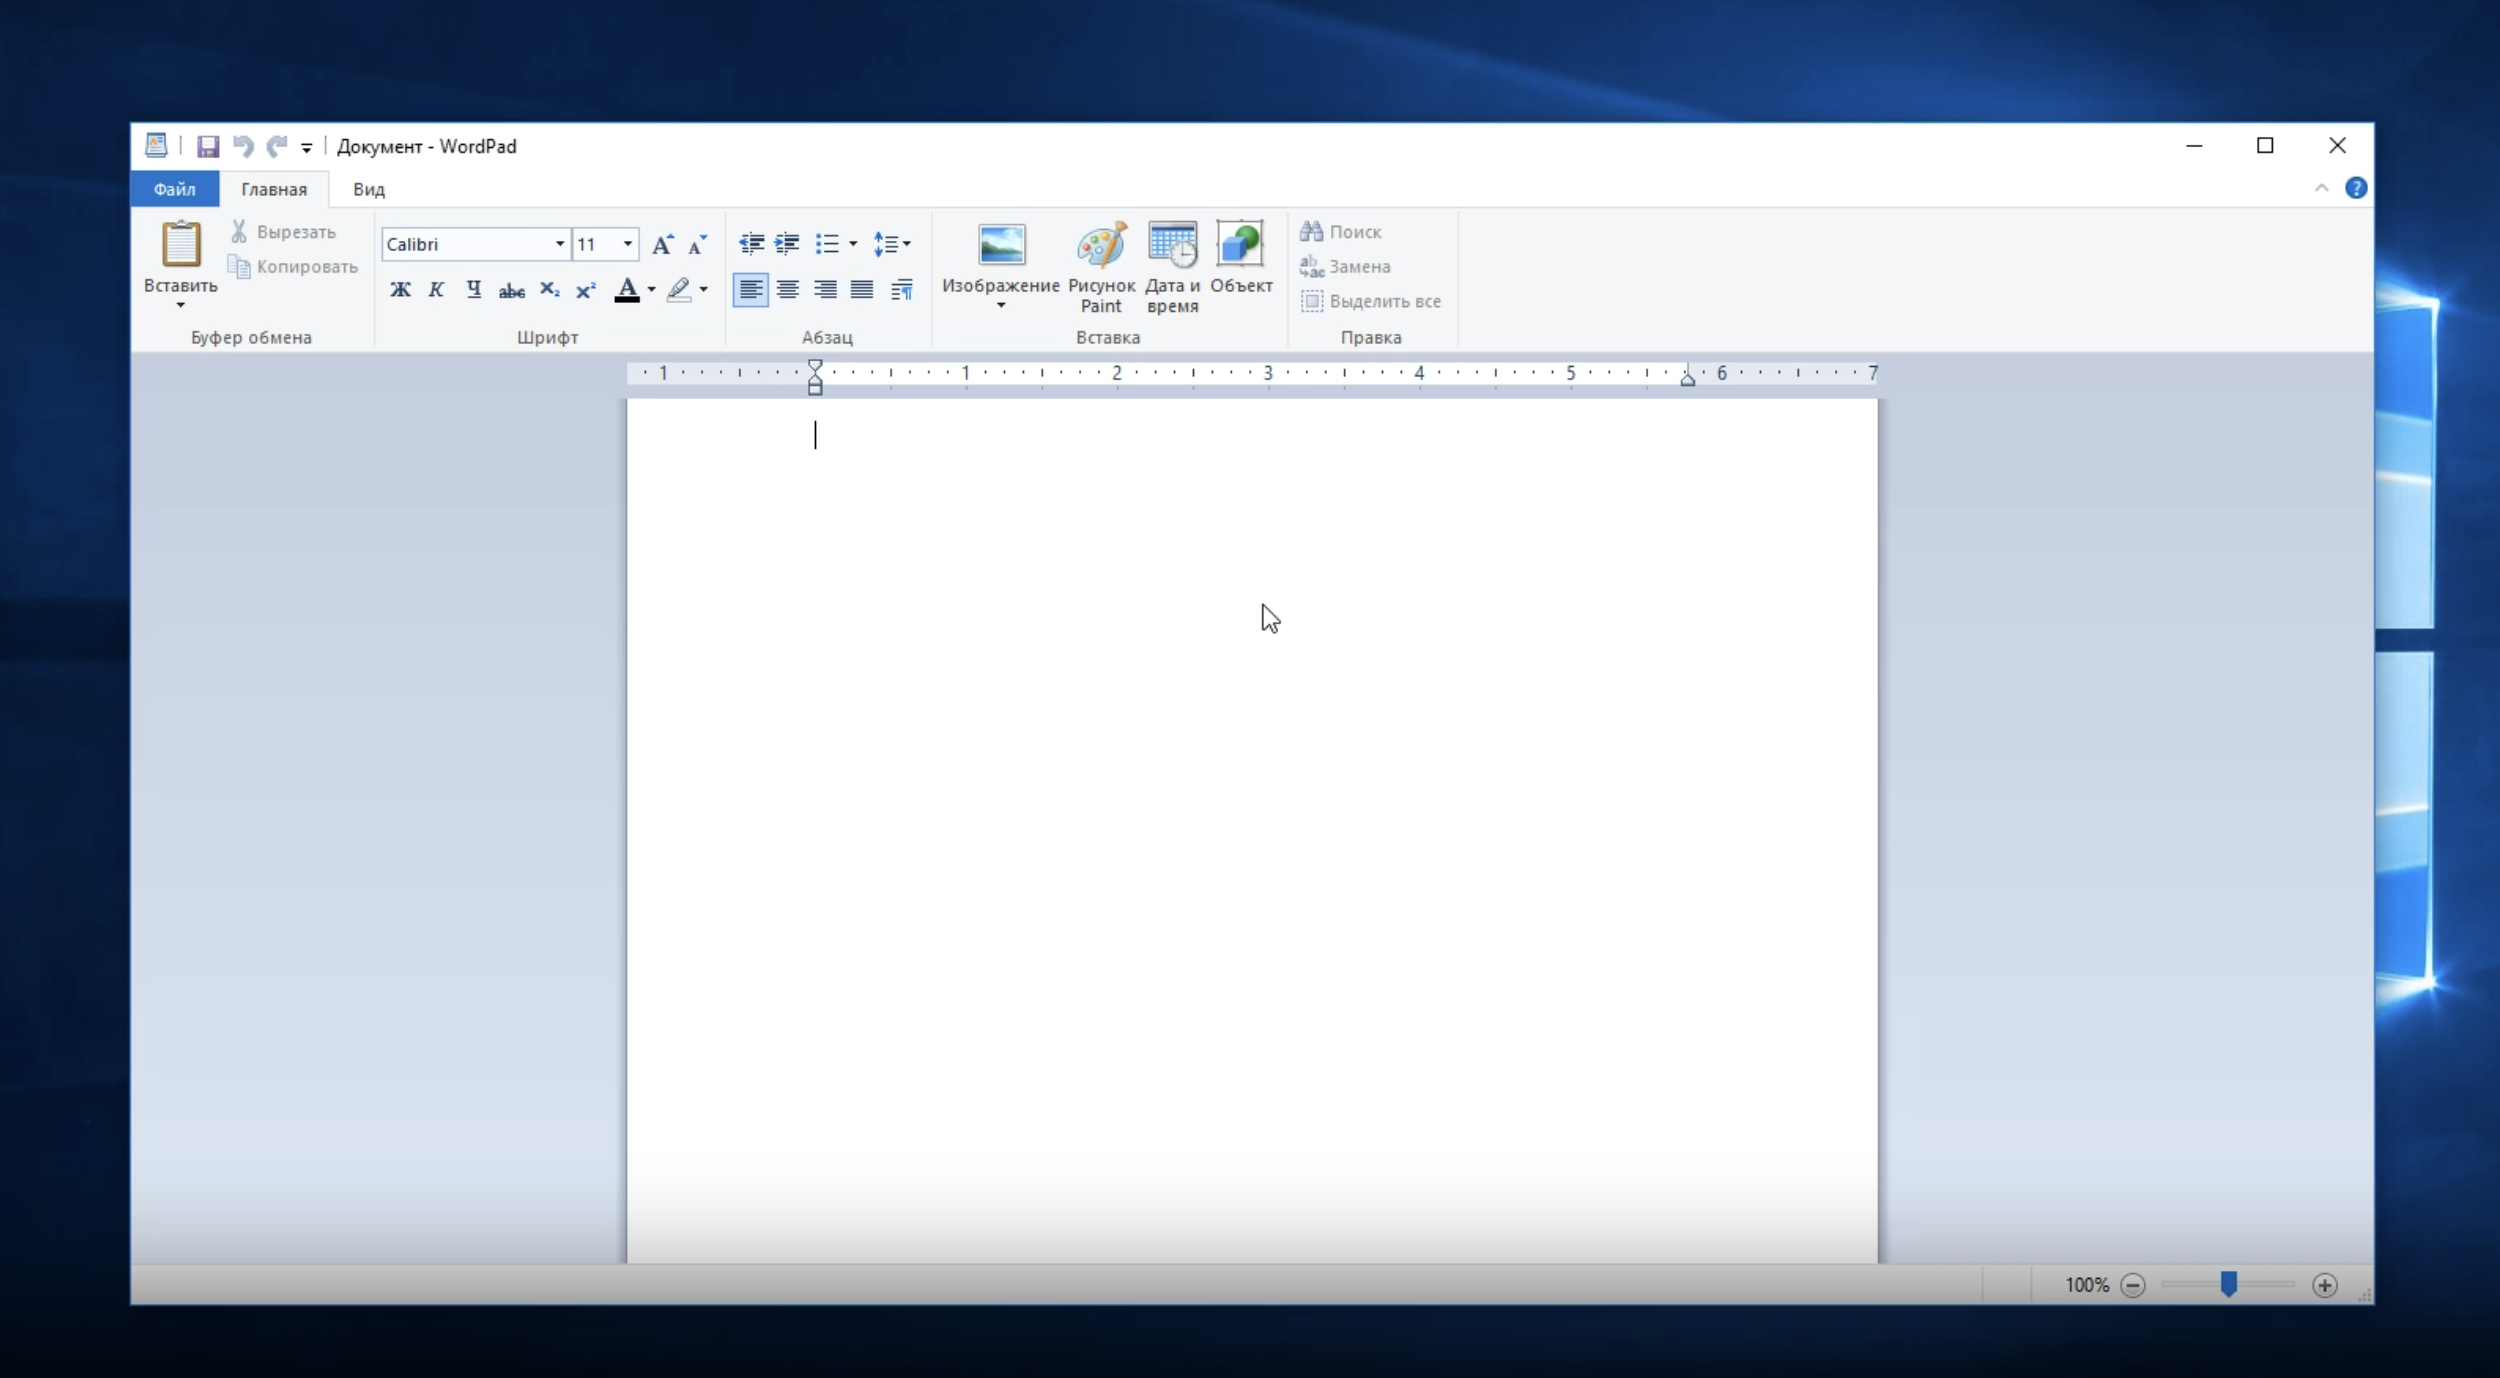
Task: Open the WordPad help icon
Action: [x=2355, y=189]
